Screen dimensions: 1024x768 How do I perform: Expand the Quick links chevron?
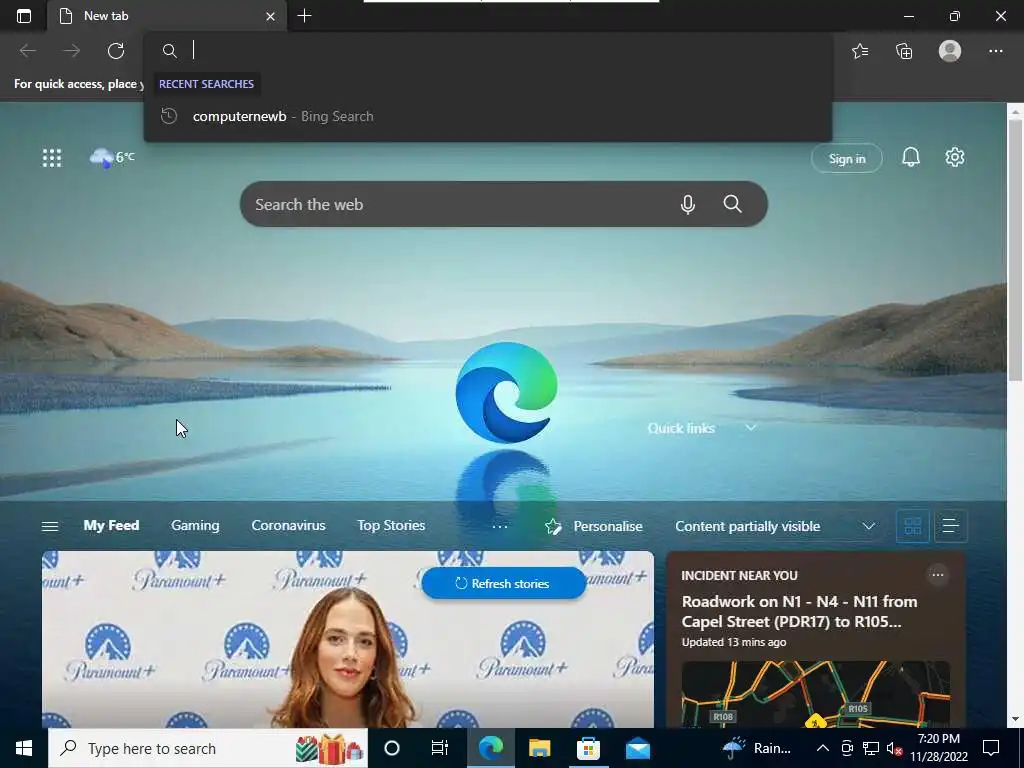(x=750, y=428)
